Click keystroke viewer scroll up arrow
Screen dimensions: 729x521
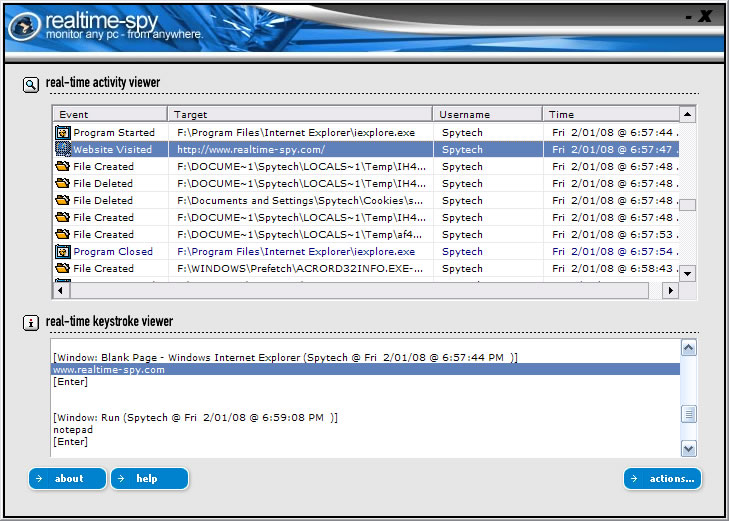[x=689, y=348]
